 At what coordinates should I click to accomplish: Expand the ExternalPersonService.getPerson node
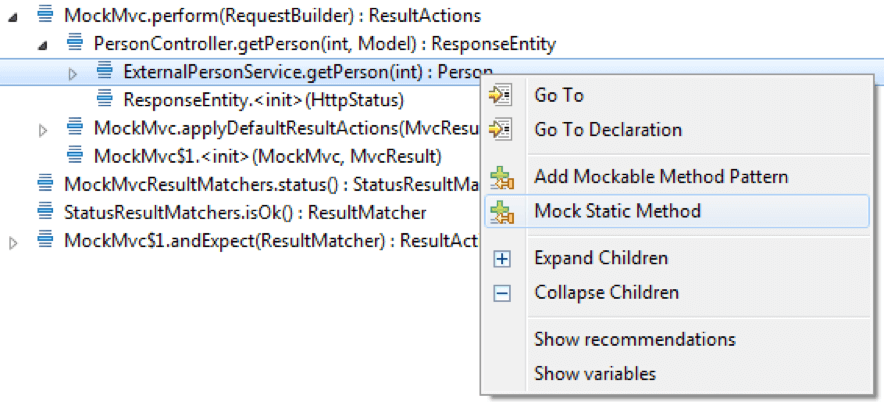(72, 73)
